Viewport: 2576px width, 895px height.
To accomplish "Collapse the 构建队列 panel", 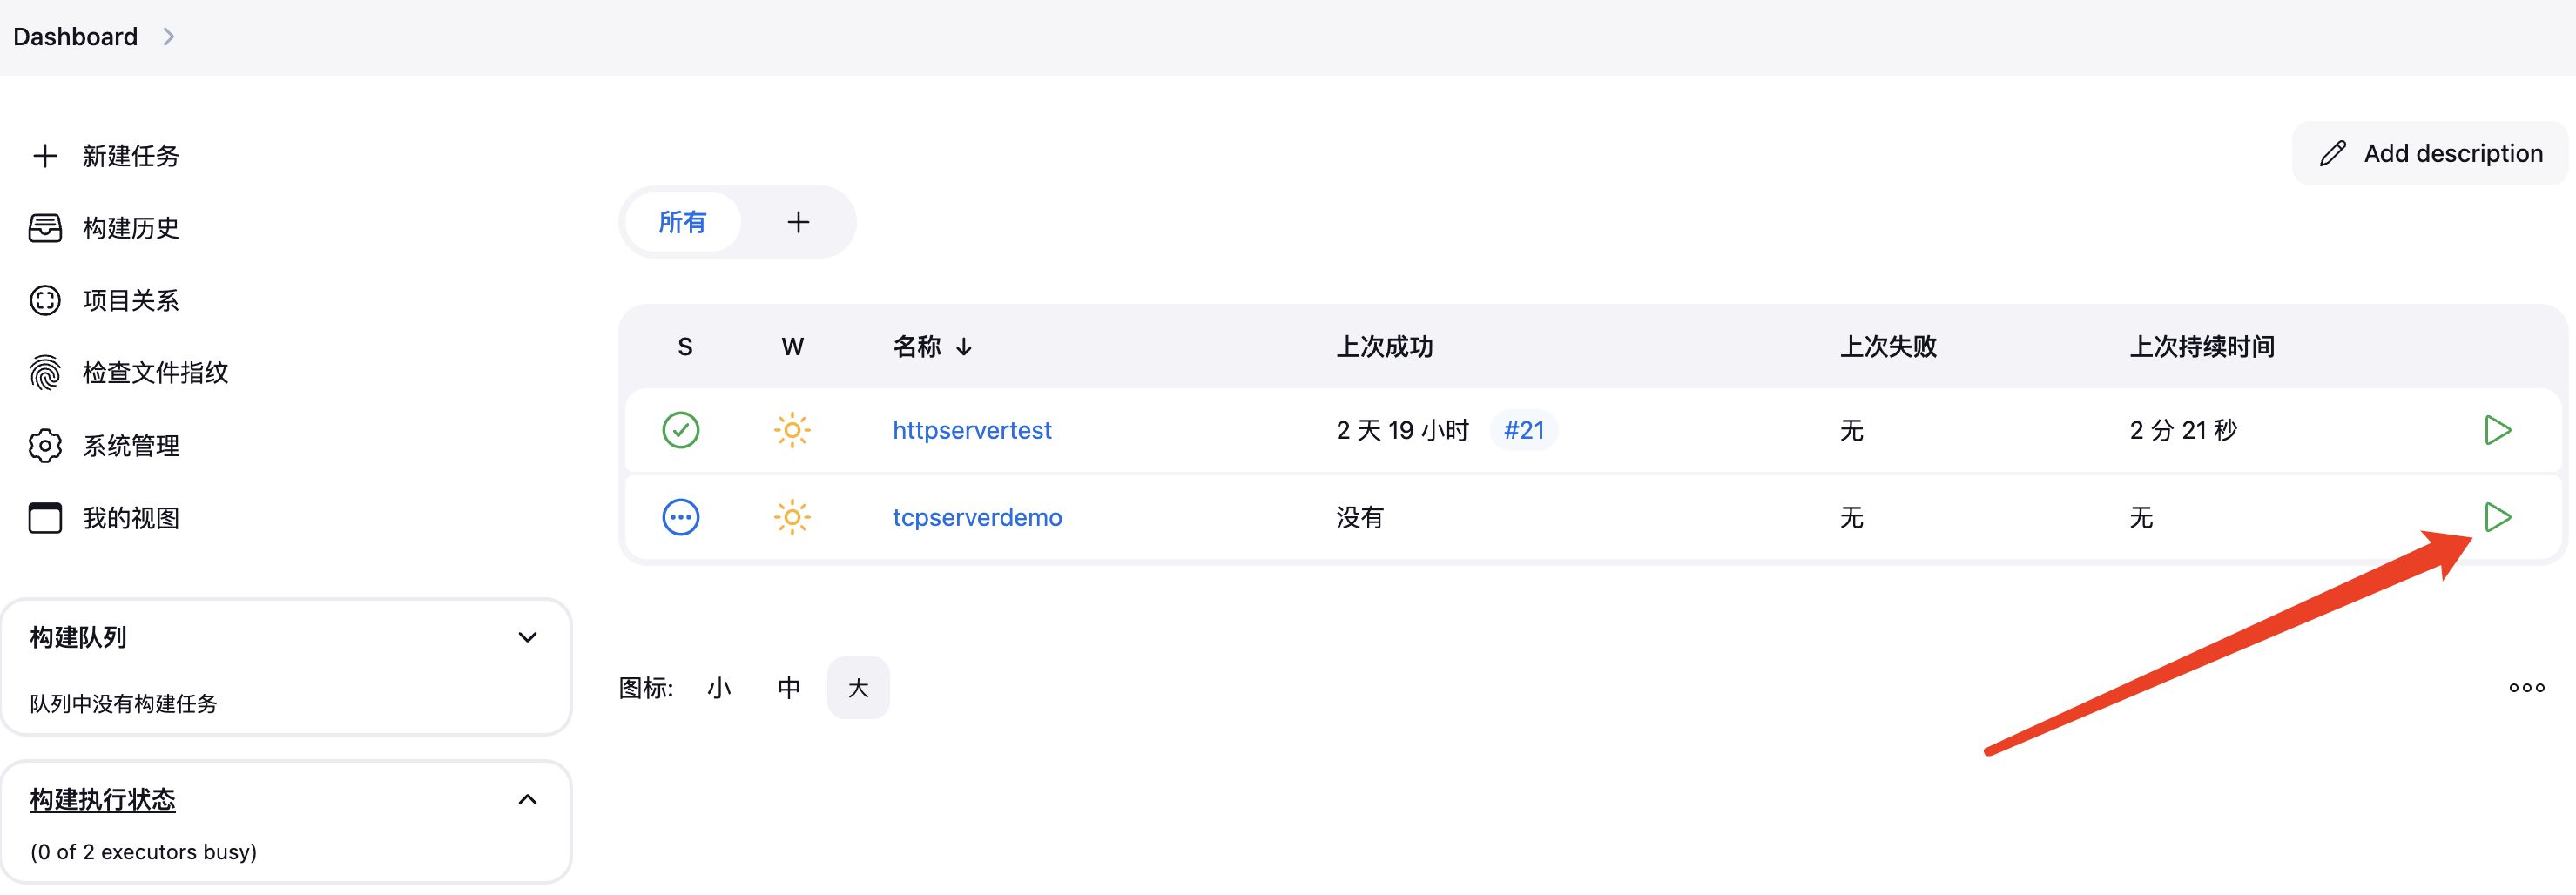I will click(x=528, y=637).
